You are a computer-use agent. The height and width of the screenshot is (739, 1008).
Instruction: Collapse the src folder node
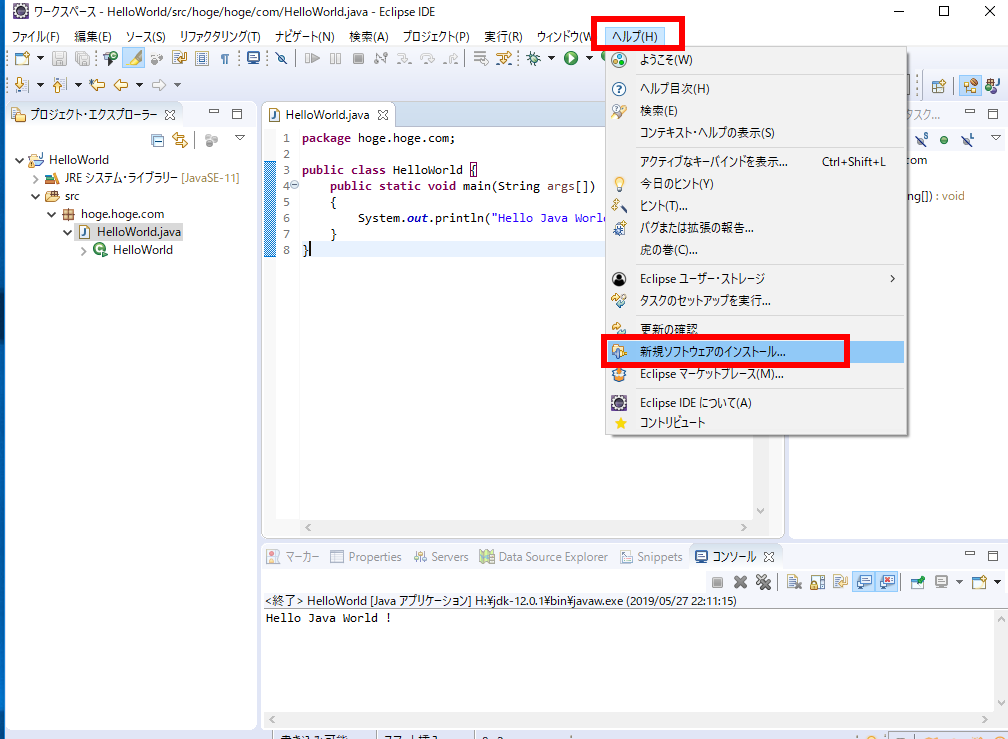tap(35, 197)
